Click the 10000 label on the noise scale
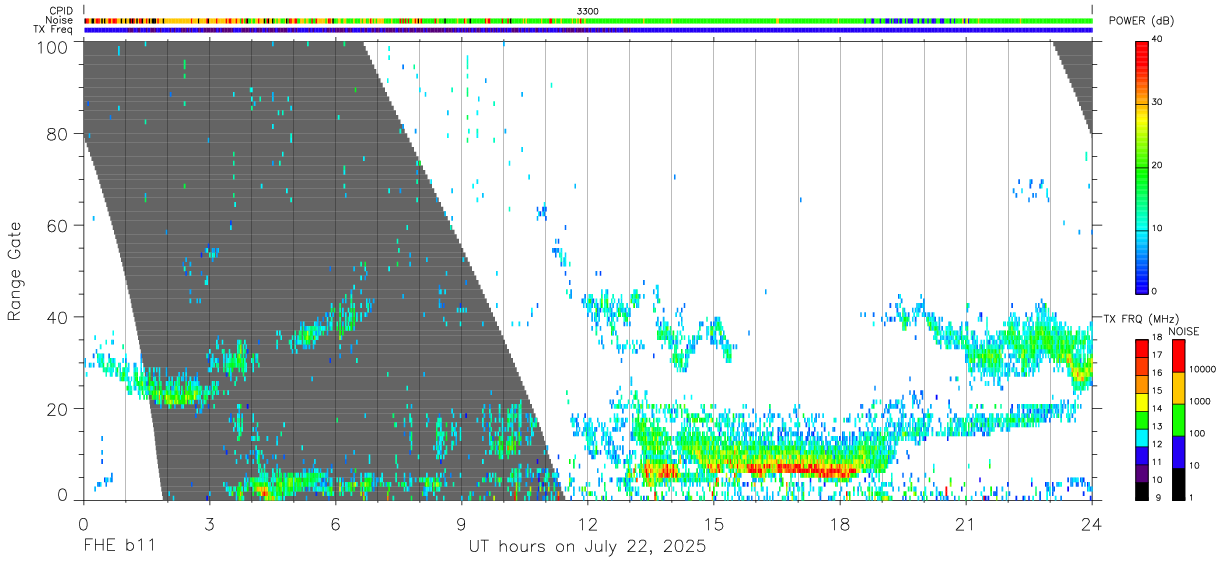 click(1203, 369)
